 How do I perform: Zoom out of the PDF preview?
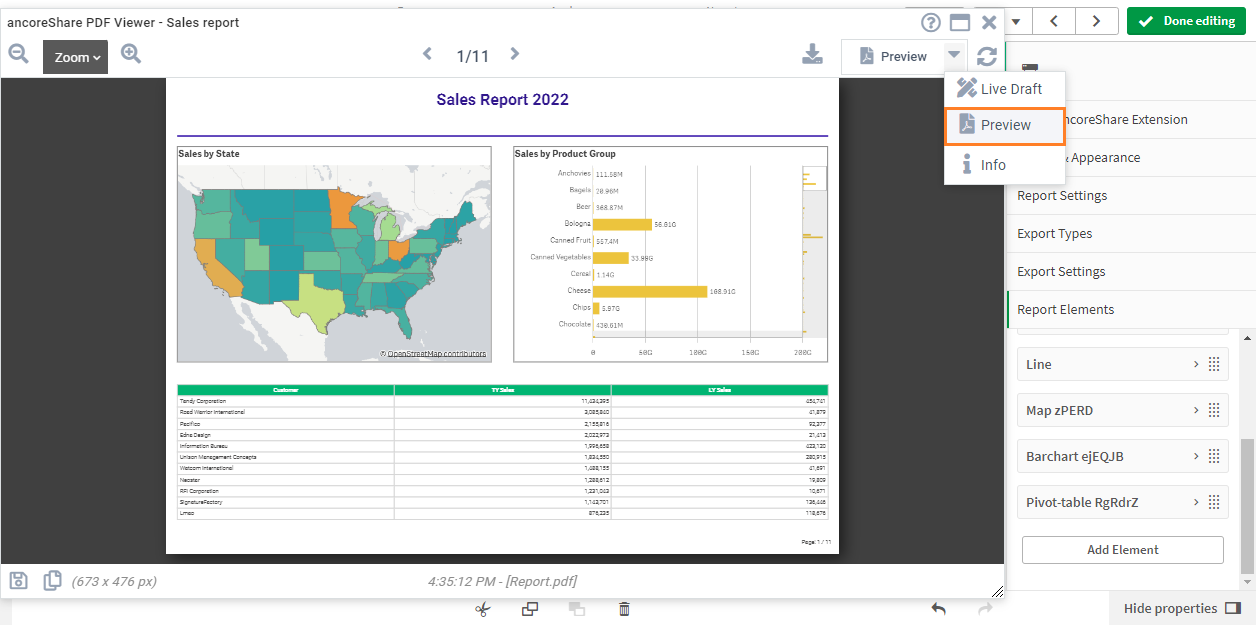pyautogui.click(x=18, y=54)
